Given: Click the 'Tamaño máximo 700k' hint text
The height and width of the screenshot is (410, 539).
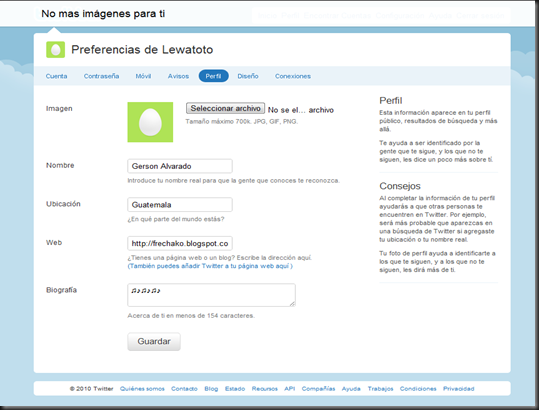Looking at the screenshot, I should coord(242,121).
